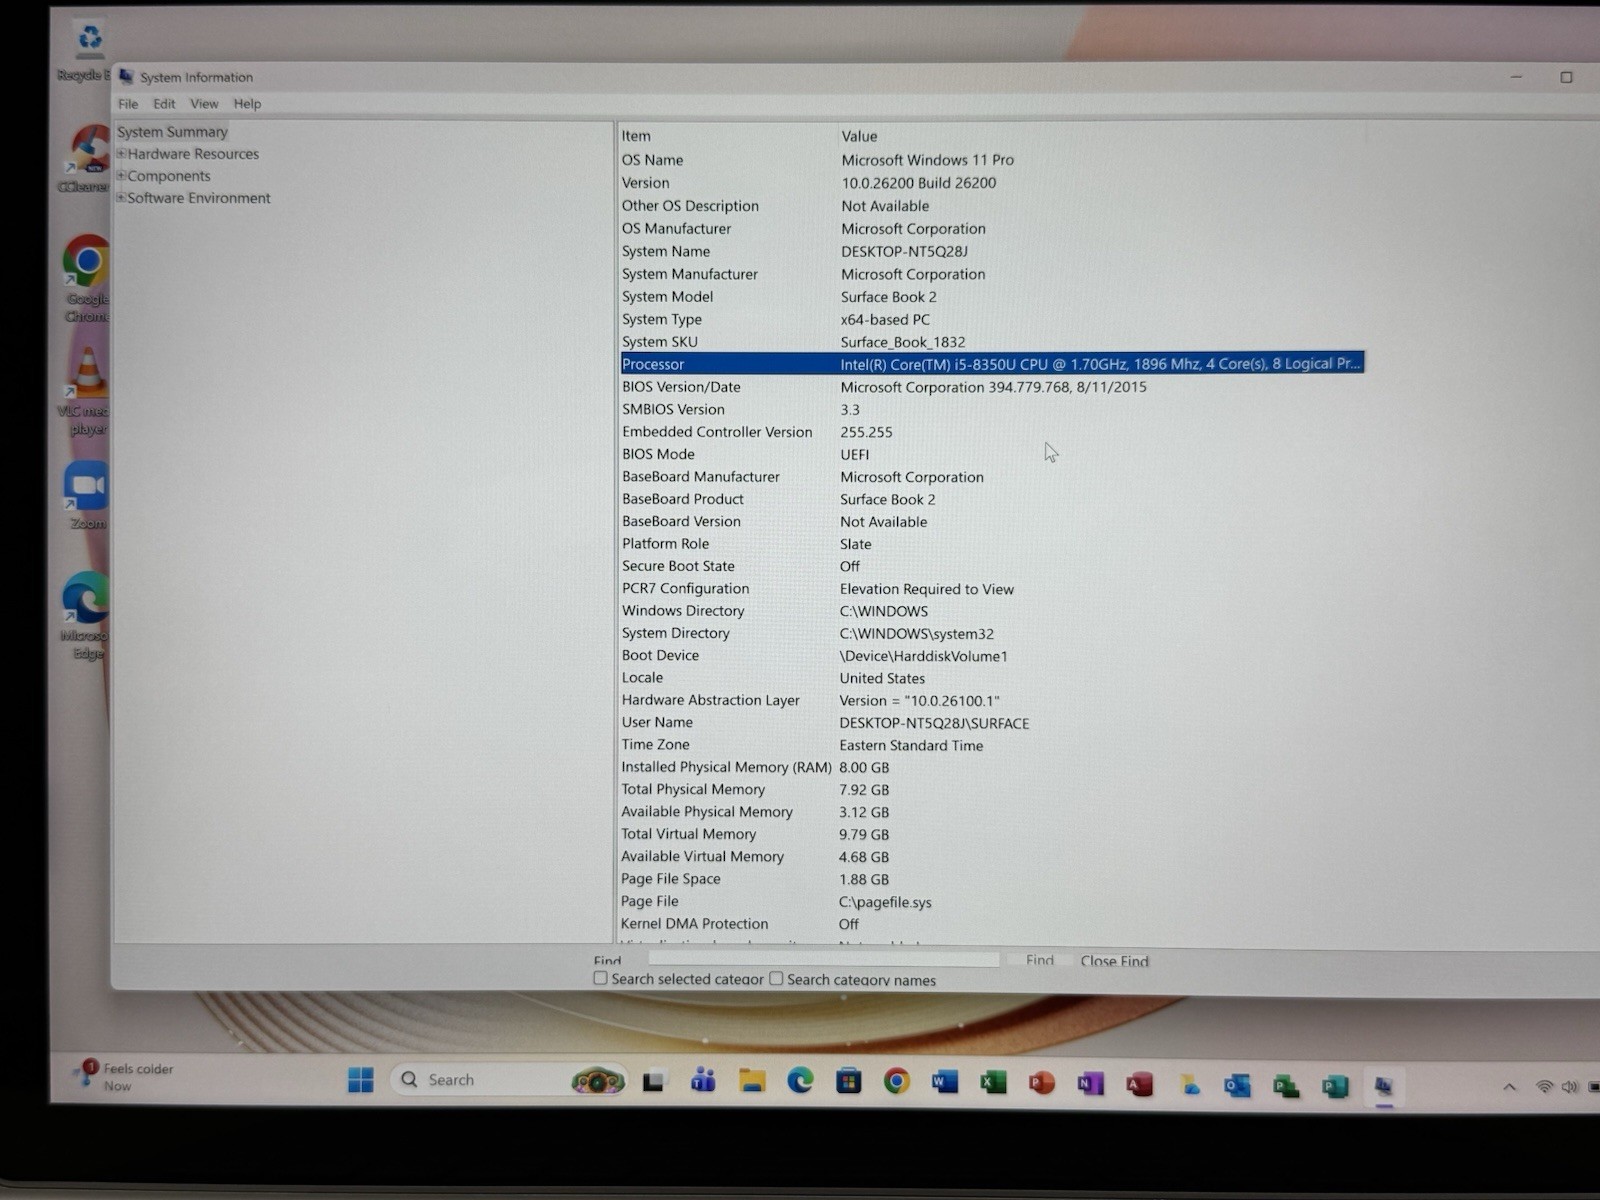
Task: Open the Recycle Bin desktop icon
Action: click(89, 50)
